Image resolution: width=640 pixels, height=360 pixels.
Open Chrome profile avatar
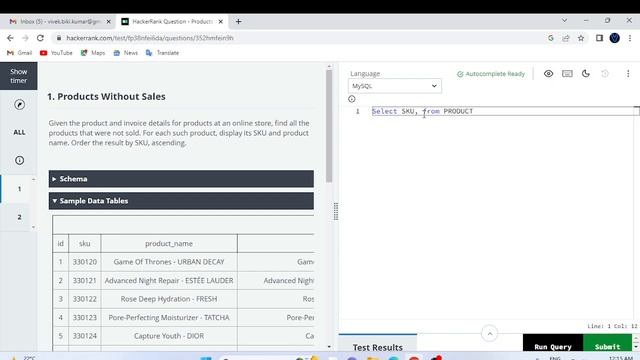(x=615, y=38)
